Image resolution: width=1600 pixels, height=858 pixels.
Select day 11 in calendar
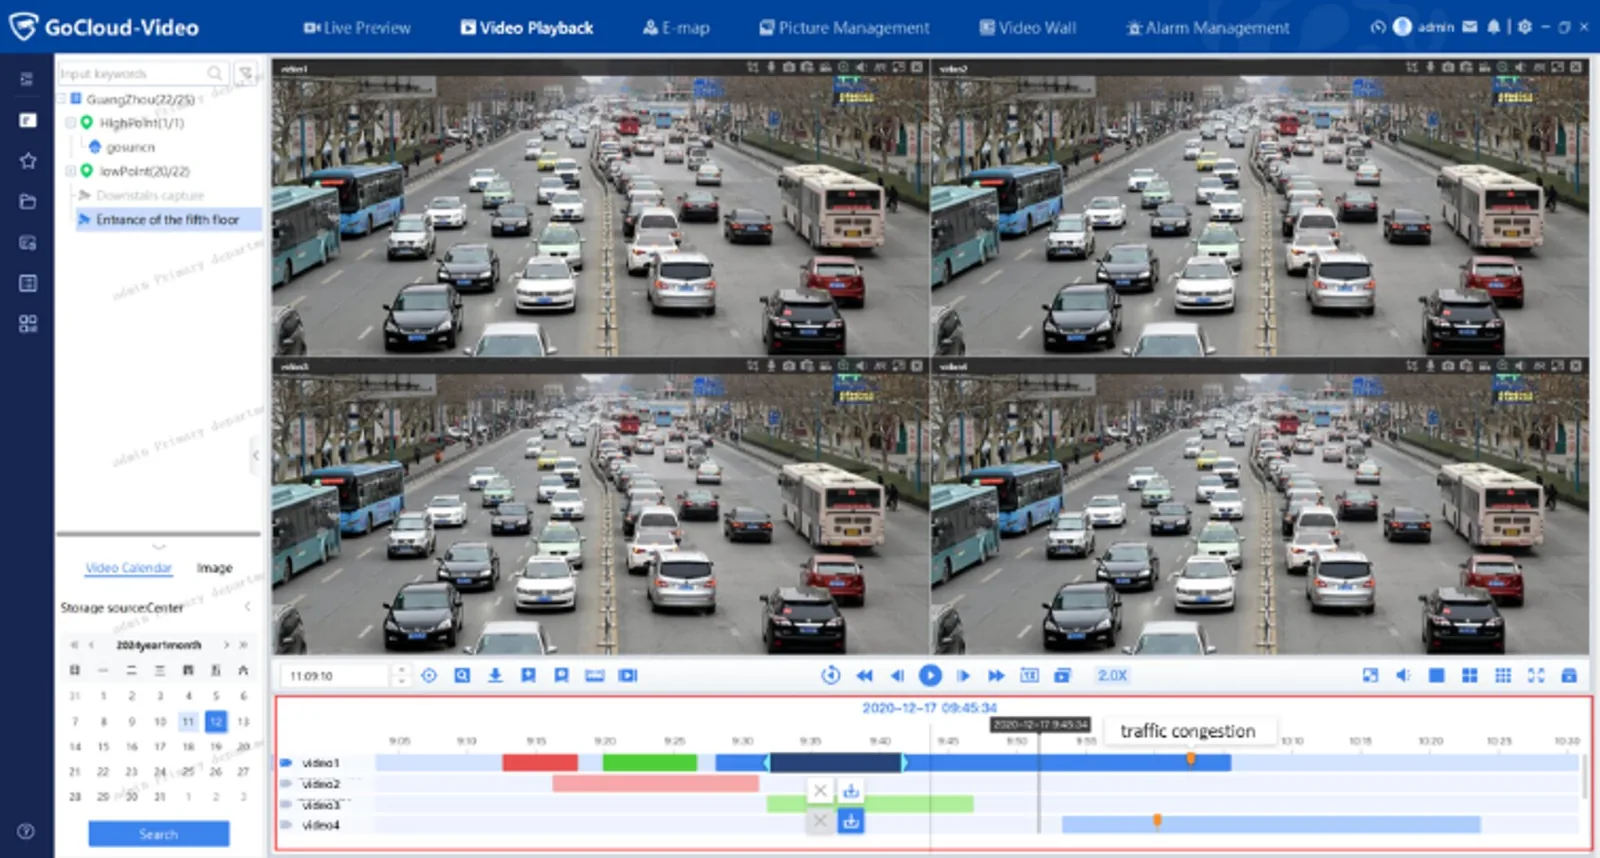(x=188, y=721)
